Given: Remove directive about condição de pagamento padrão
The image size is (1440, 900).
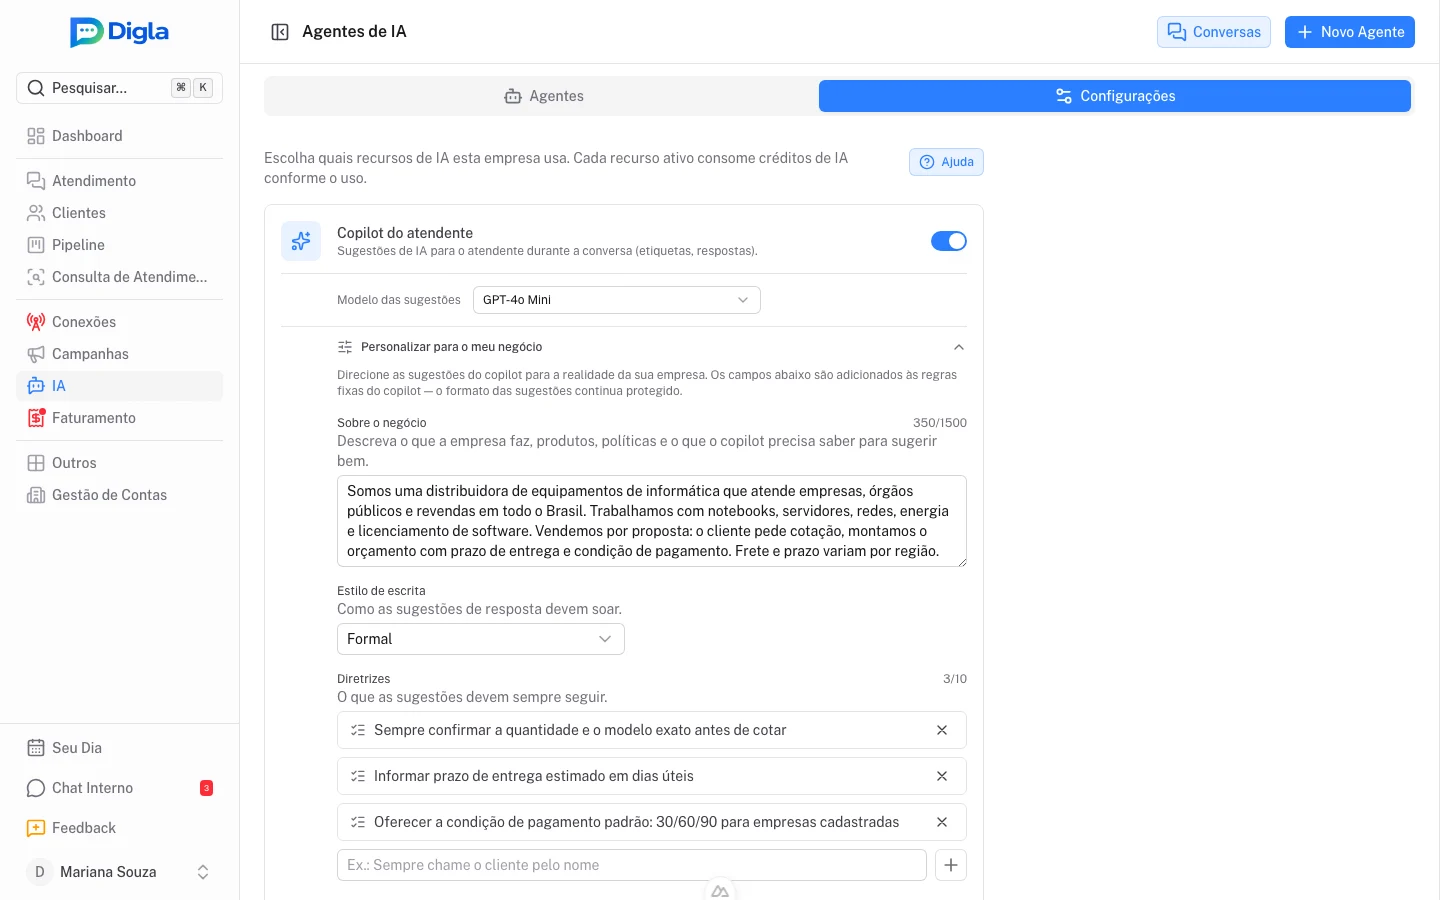Looking at the screenshot, I should pyautogui.click(x=942, y=822).
